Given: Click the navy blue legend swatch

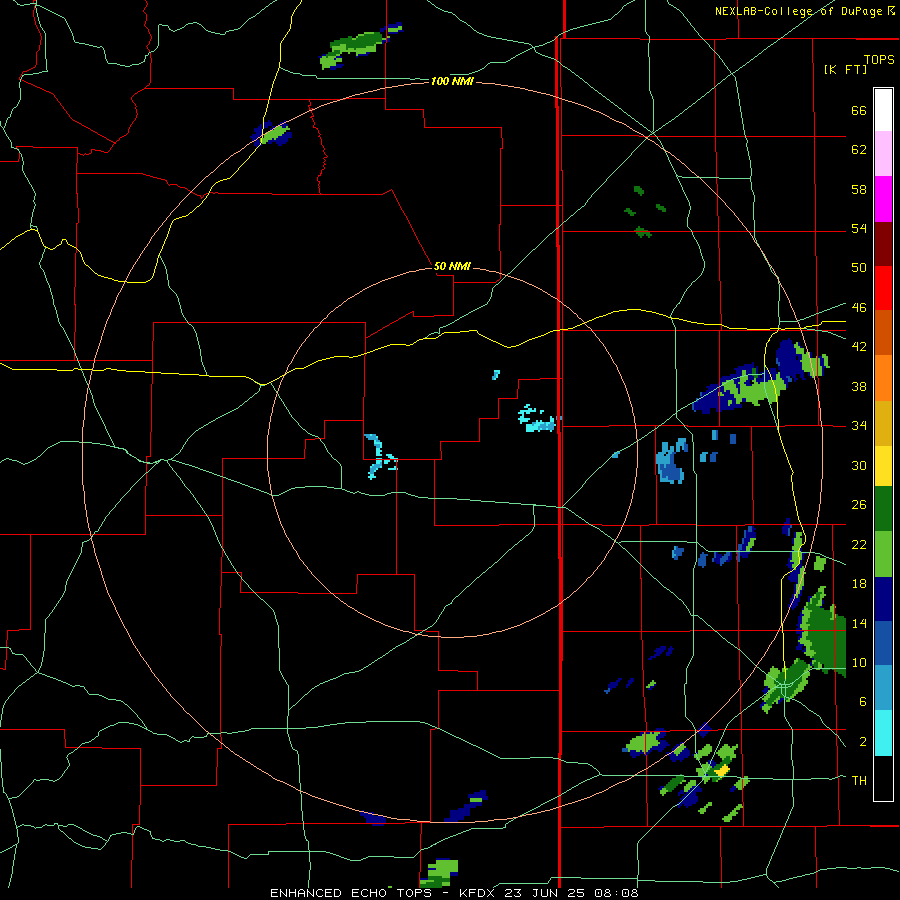Looking at the screenshot, I should click(x=883, y=599).
